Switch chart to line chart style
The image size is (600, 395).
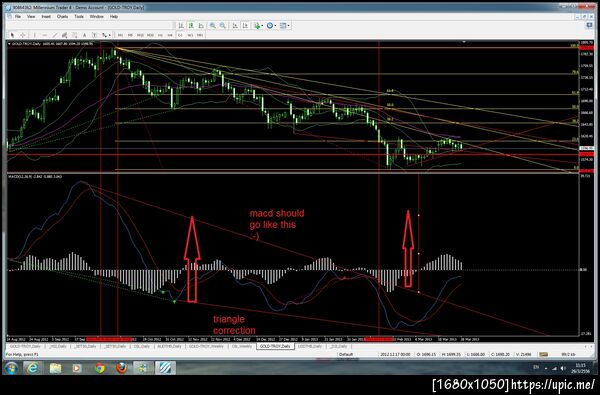(x=201, y=26)
